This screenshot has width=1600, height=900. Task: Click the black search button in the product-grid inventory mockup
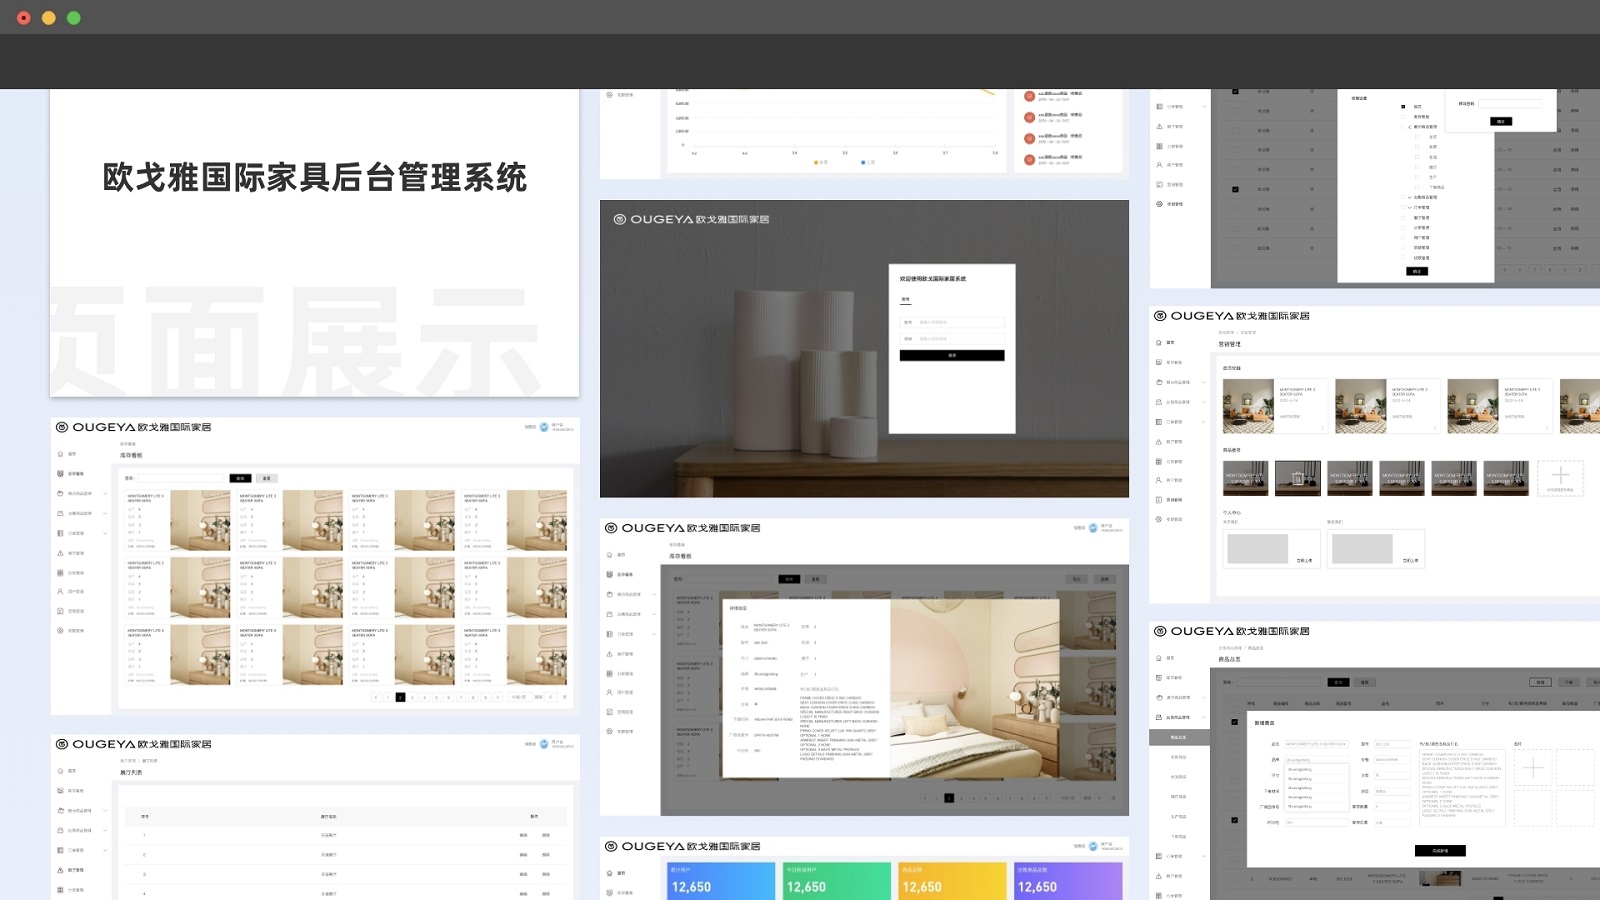click(x=240, y=478)
